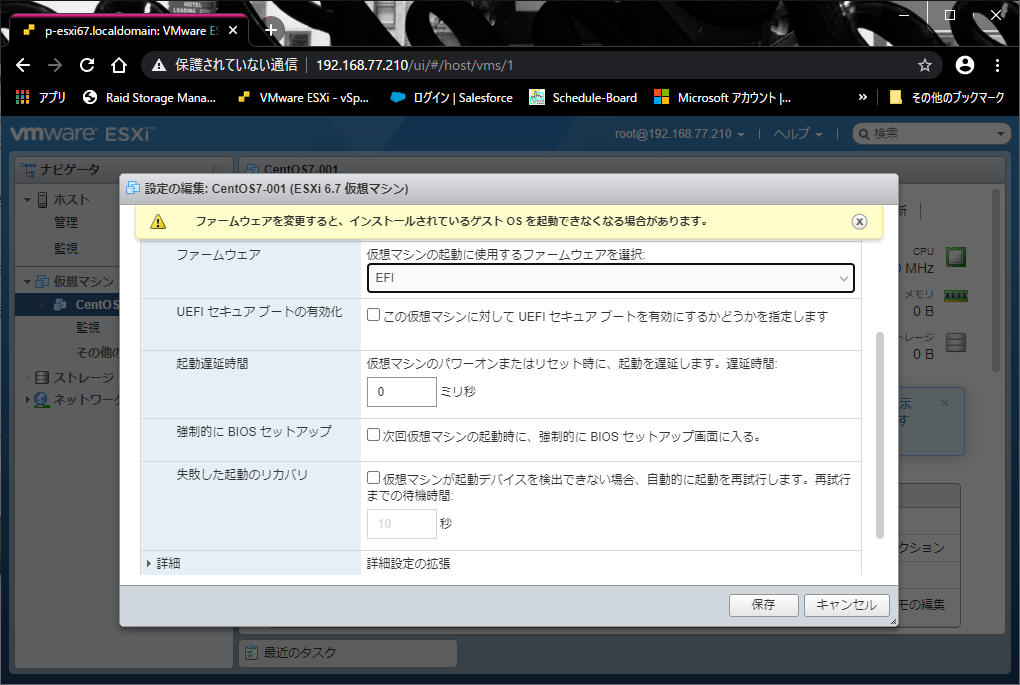Open the Chrome three-dot menu

tap(997, 65)
